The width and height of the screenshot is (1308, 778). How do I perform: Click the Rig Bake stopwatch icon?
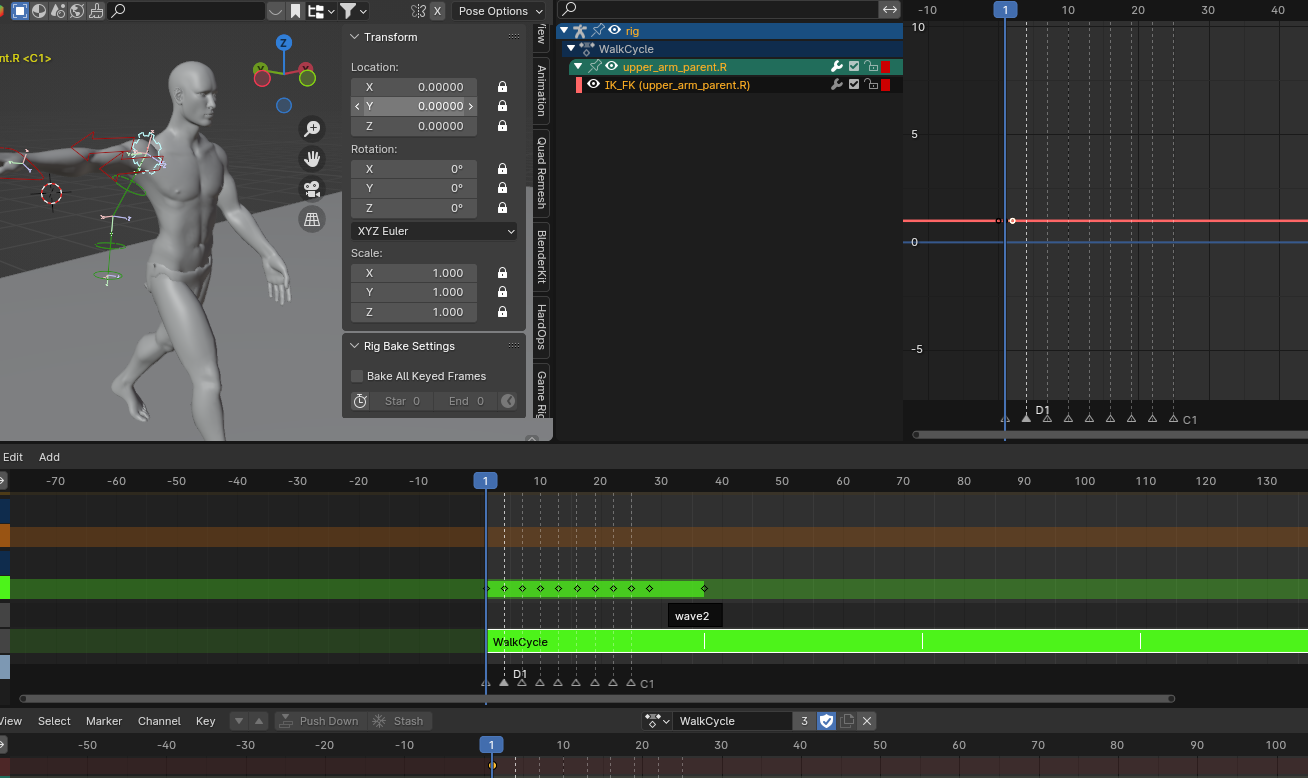360,401
